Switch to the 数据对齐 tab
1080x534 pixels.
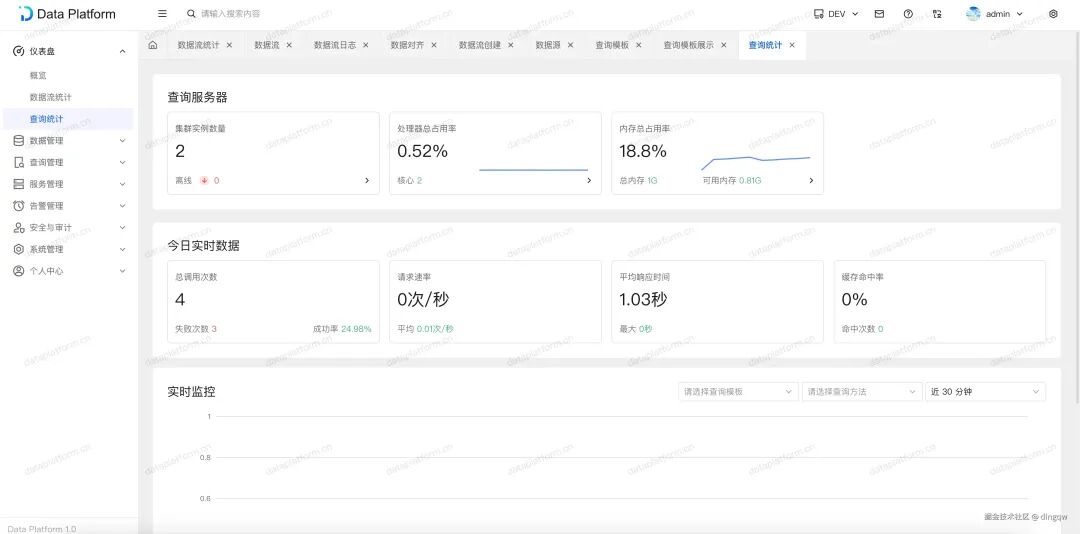coord(407,45)
